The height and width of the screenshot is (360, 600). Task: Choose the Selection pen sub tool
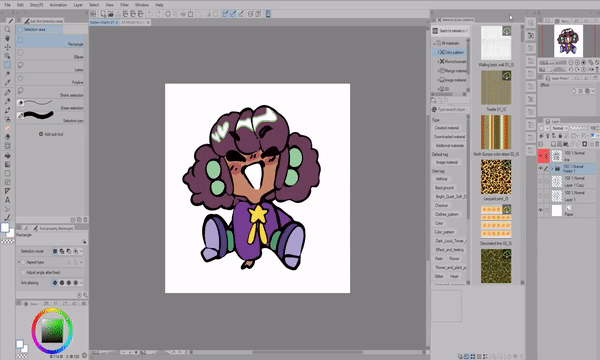[51, 116]
